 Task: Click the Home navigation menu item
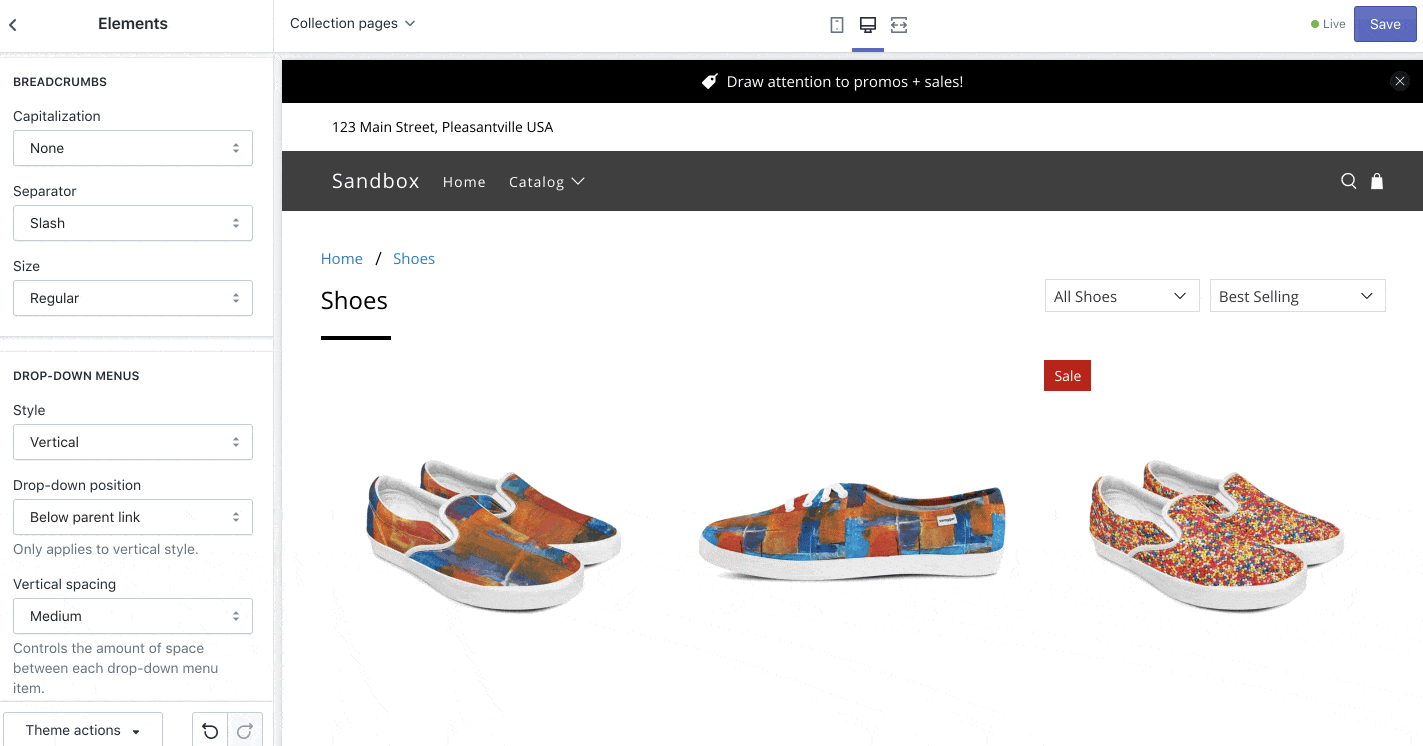464,182
